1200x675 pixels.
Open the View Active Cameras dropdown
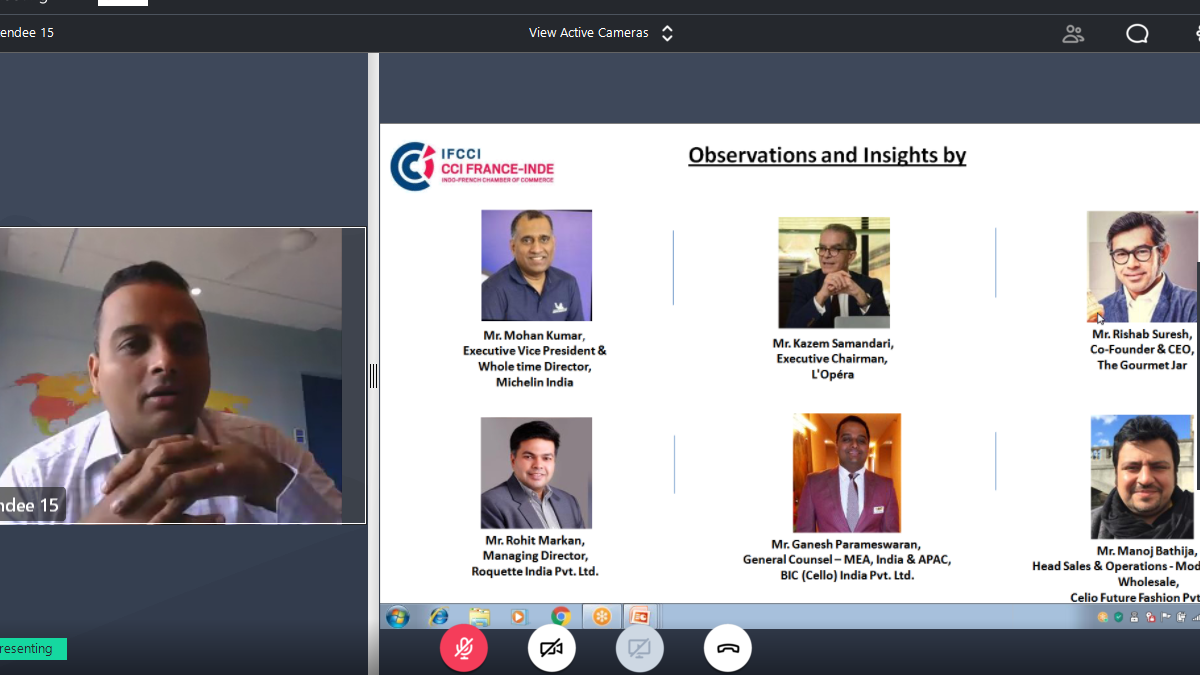pos(589,33)
